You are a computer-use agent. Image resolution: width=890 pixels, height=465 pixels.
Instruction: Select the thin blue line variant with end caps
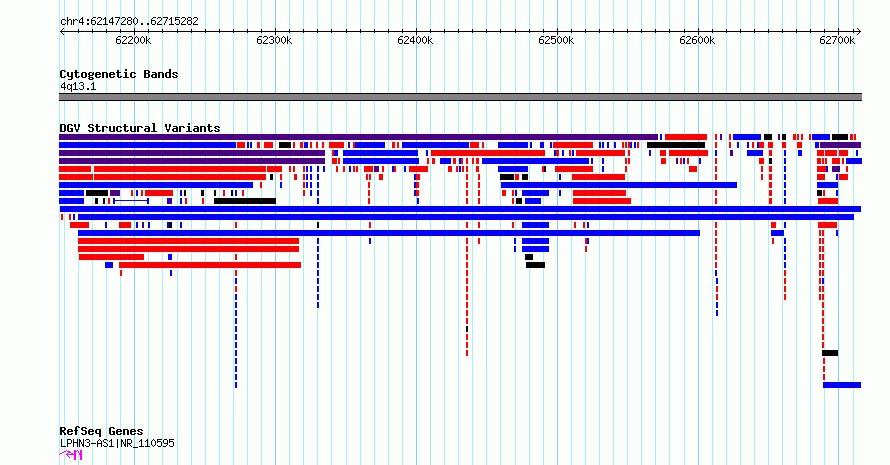(x=131, y=201)
